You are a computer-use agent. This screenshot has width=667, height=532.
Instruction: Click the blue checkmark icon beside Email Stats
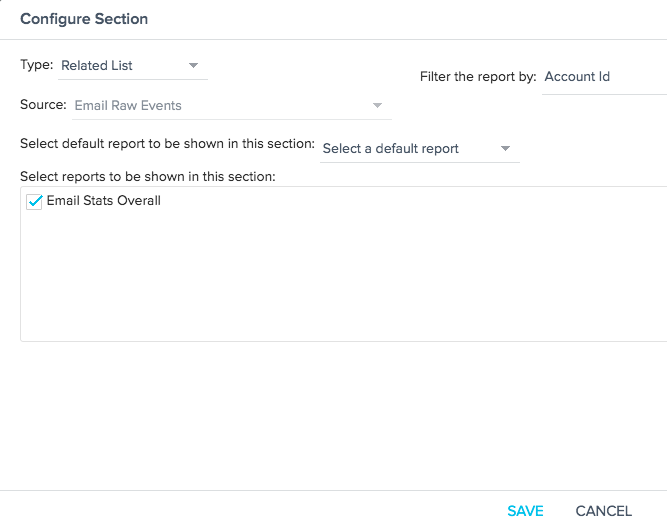[35, 201]
